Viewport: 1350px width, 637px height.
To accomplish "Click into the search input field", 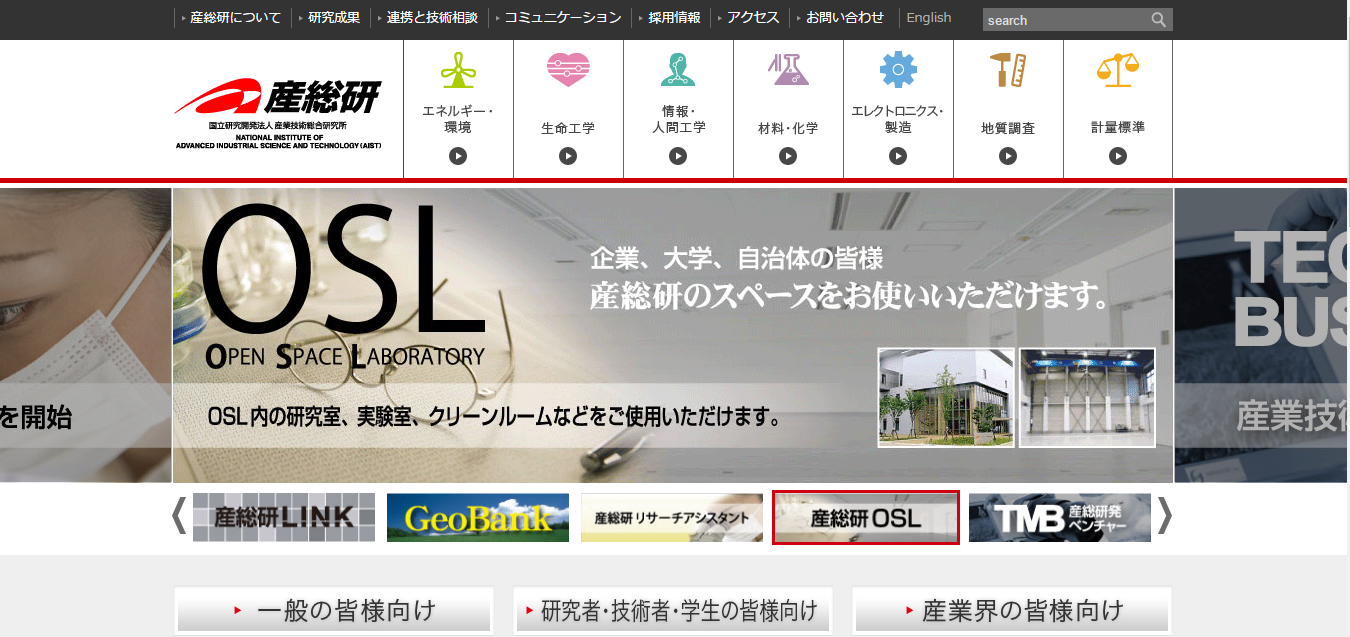I will (x=1065, y=20).
